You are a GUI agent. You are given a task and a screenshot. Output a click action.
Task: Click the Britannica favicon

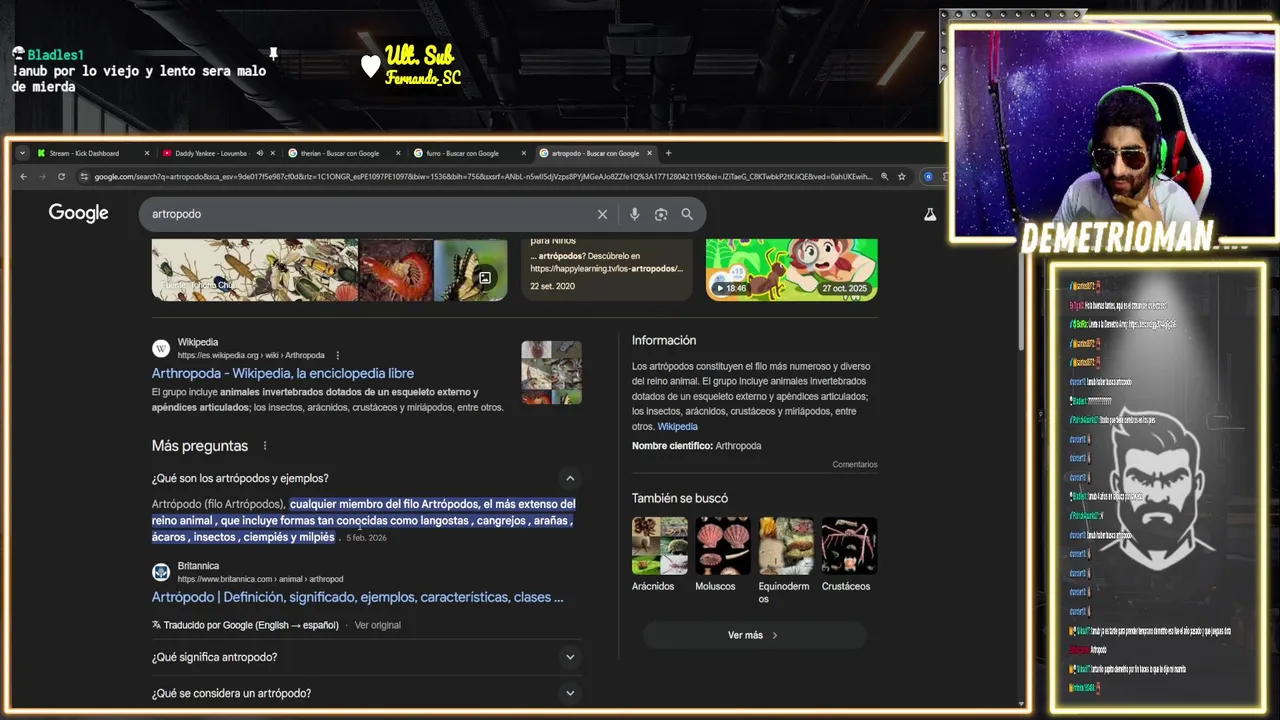point(161,572)
